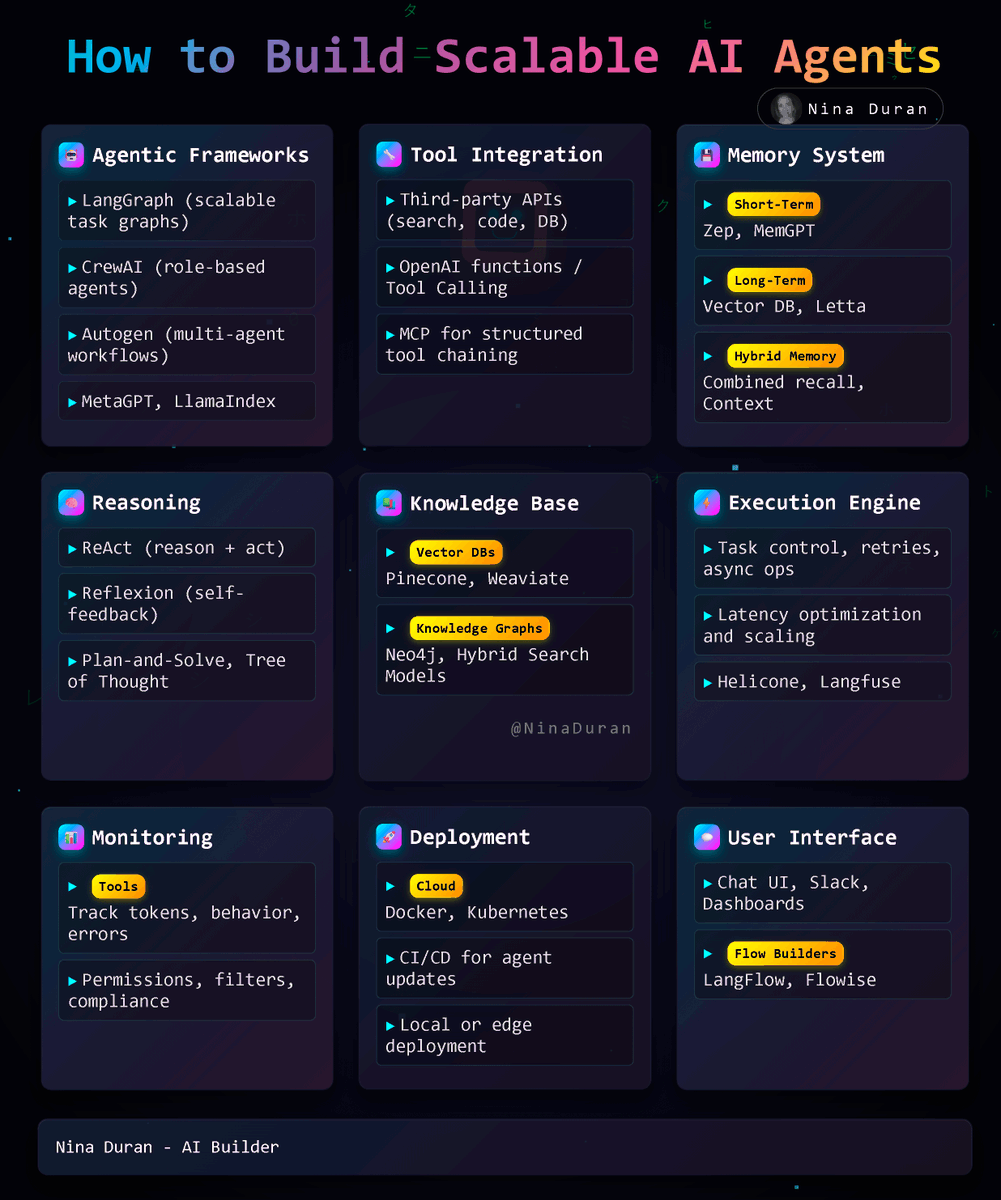Click the LangGraph scalable task graphs item
Viewport: 1001px width, 1200px height.
point(187,211)
